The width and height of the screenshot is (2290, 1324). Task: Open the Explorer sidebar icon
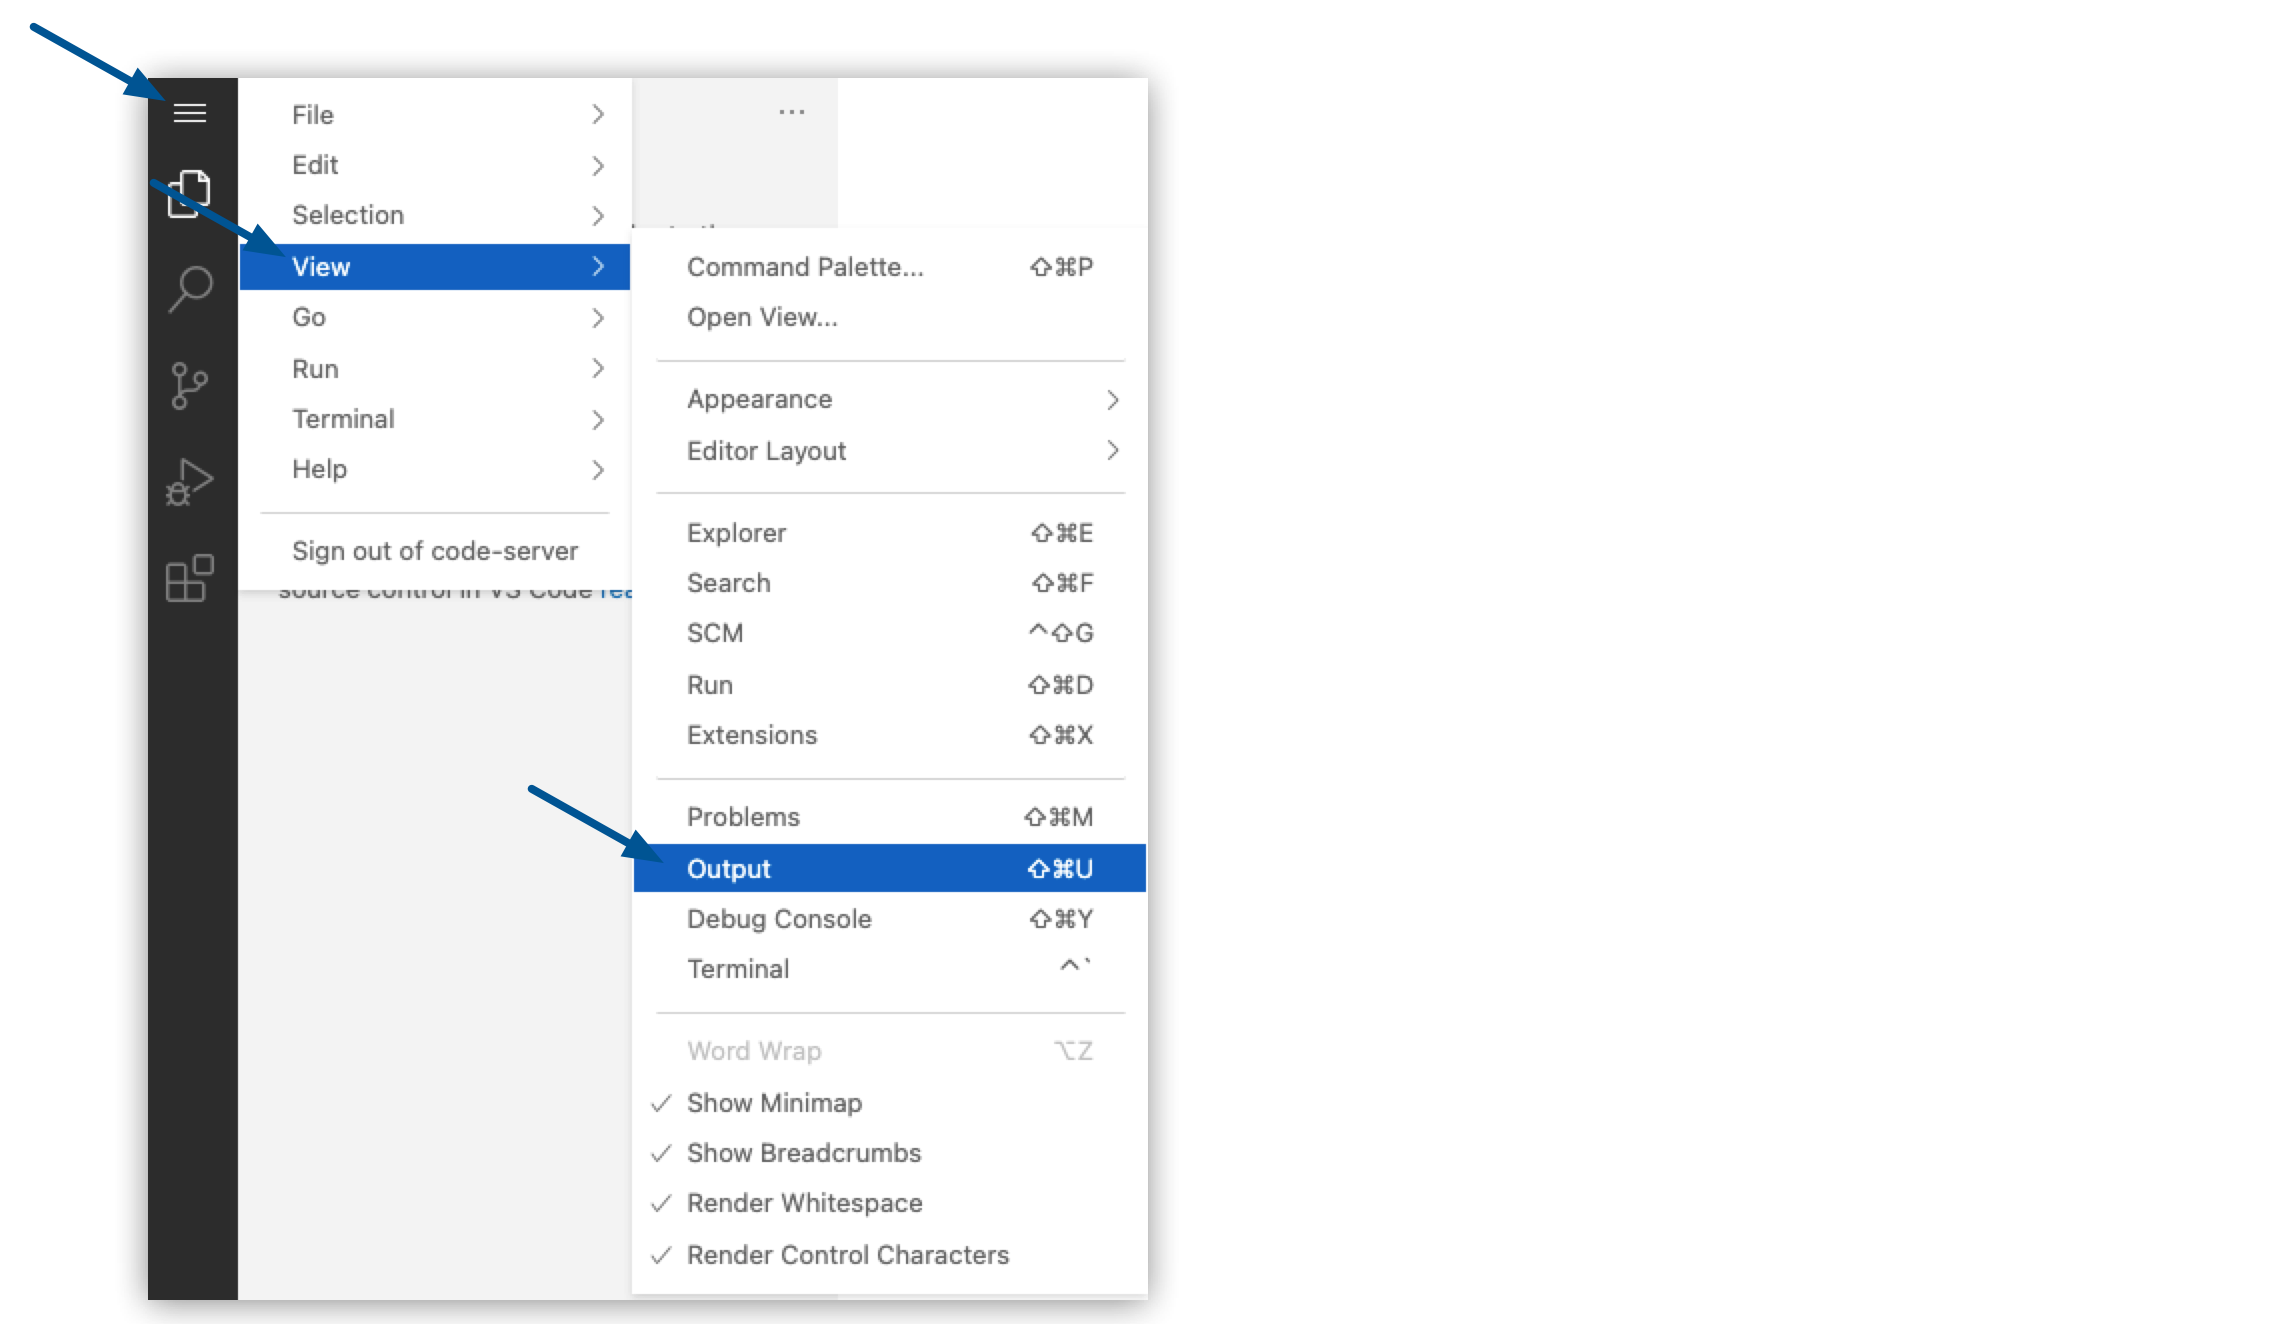190,192
